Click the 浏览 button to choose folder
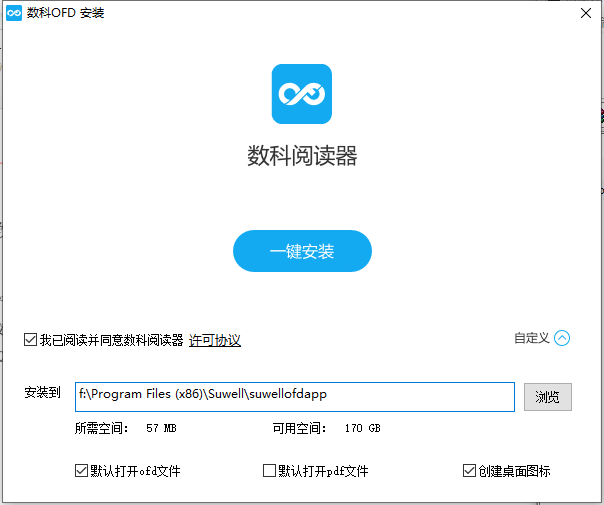The width and height of the screenshot is (604, 505). pyautogui.click(x=547, y=397)
